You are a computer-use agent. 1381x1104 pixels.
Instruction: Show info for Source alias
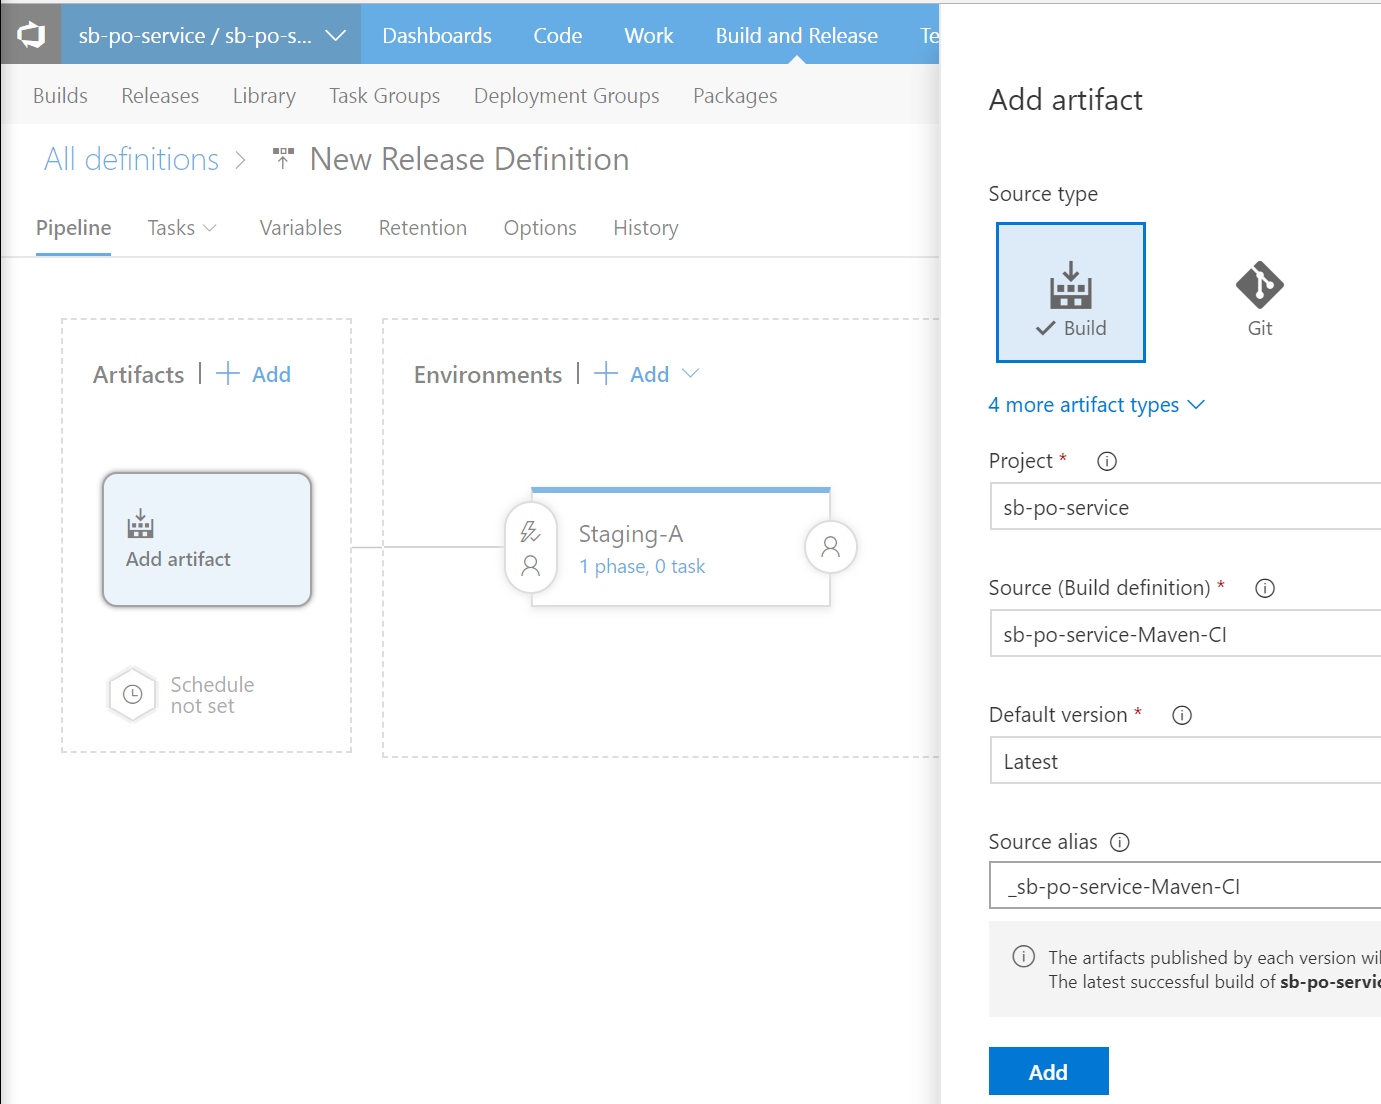click(x=1120, y=842)
